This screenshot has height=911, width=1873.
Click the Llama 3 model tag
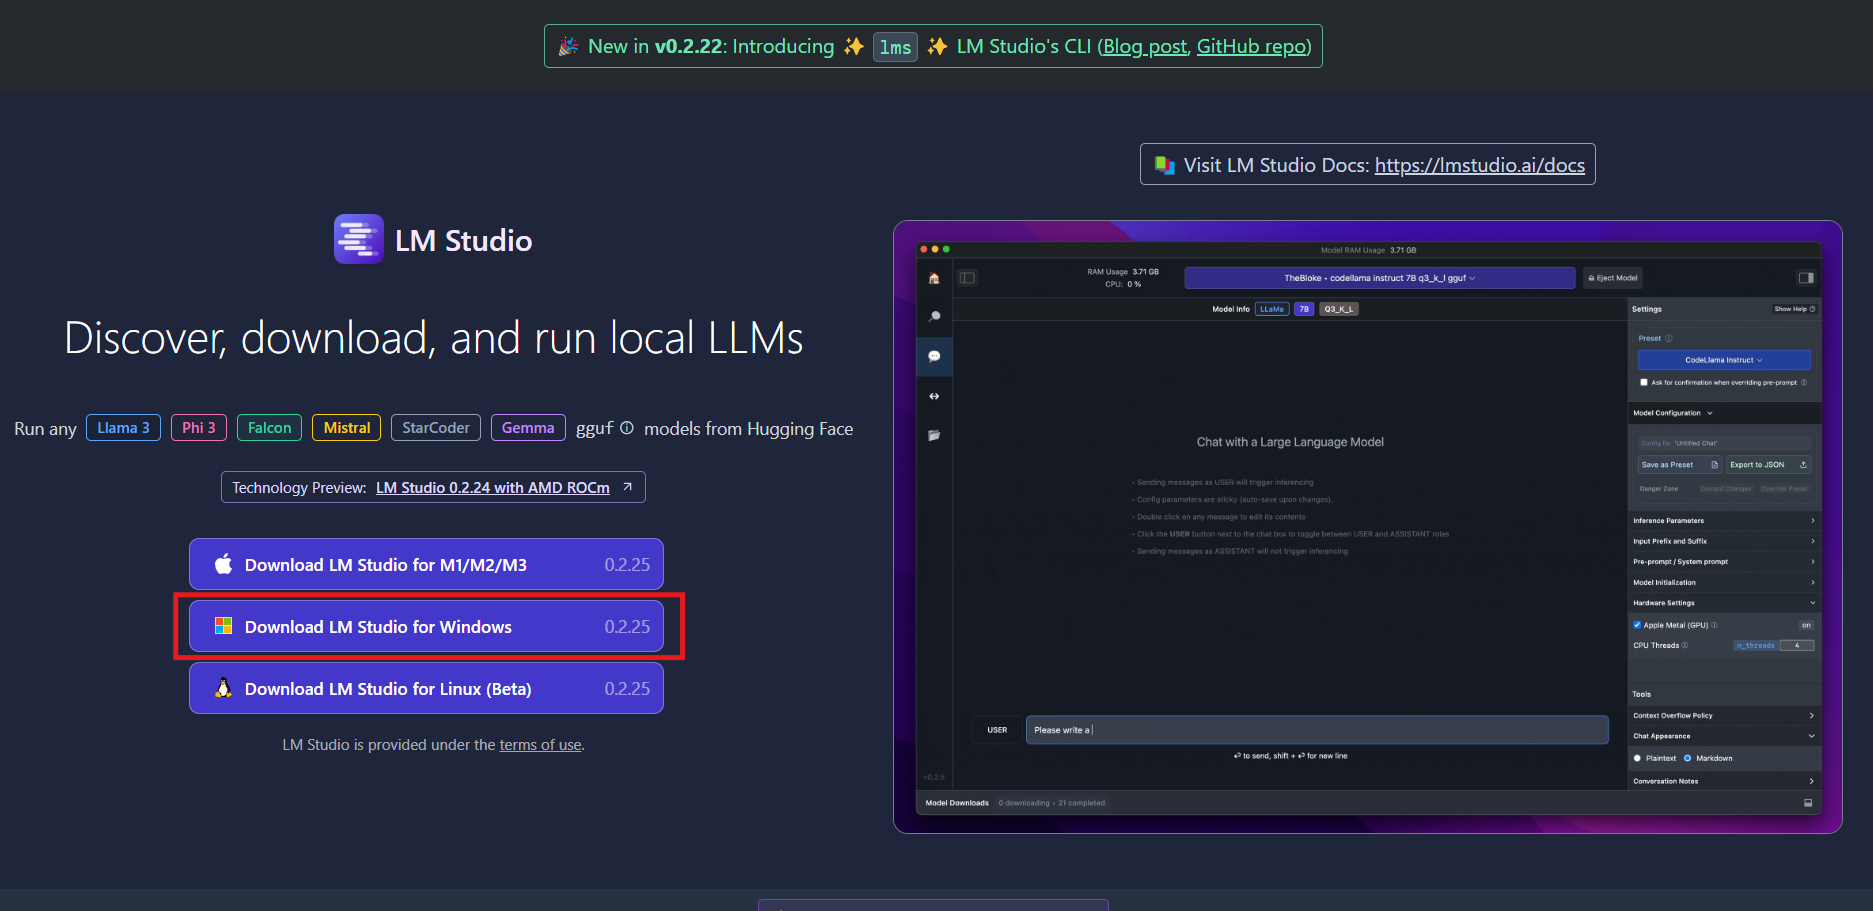tap(123, 428)
